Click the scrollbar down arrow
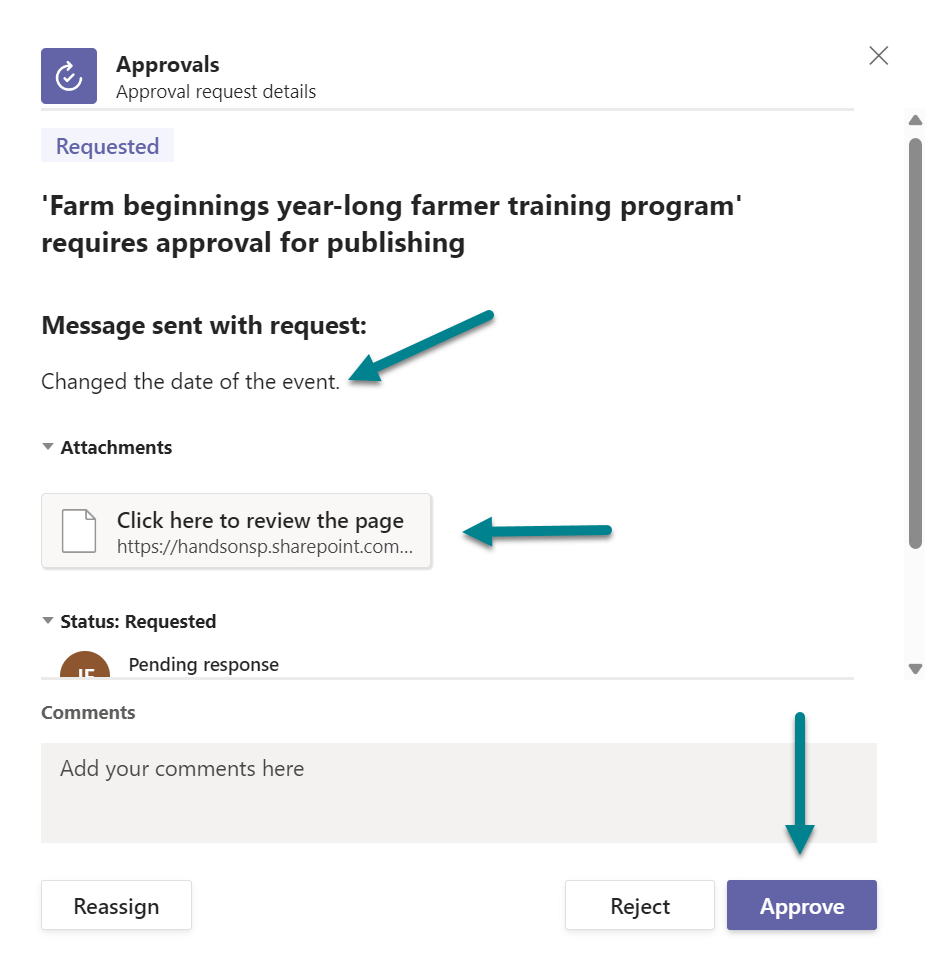Screen dimensions: 925x970 point(915,668)
